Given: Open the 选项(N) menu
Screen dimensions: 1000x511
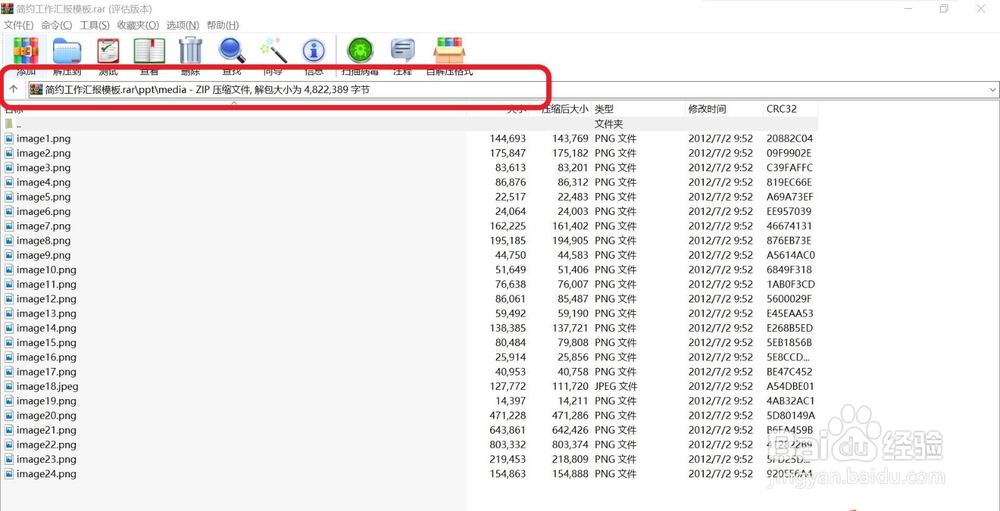Looking at the screenshot, I should click(x=183, y=25).
